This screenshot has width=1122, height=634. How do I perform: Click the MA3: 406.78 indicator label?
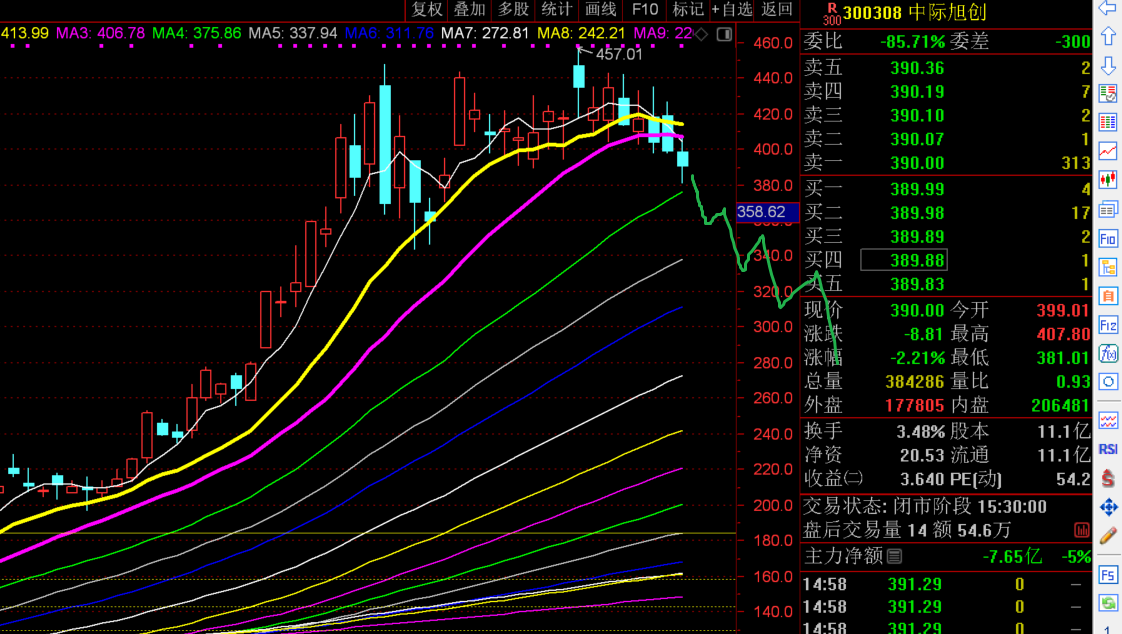[x=100, y=33]
